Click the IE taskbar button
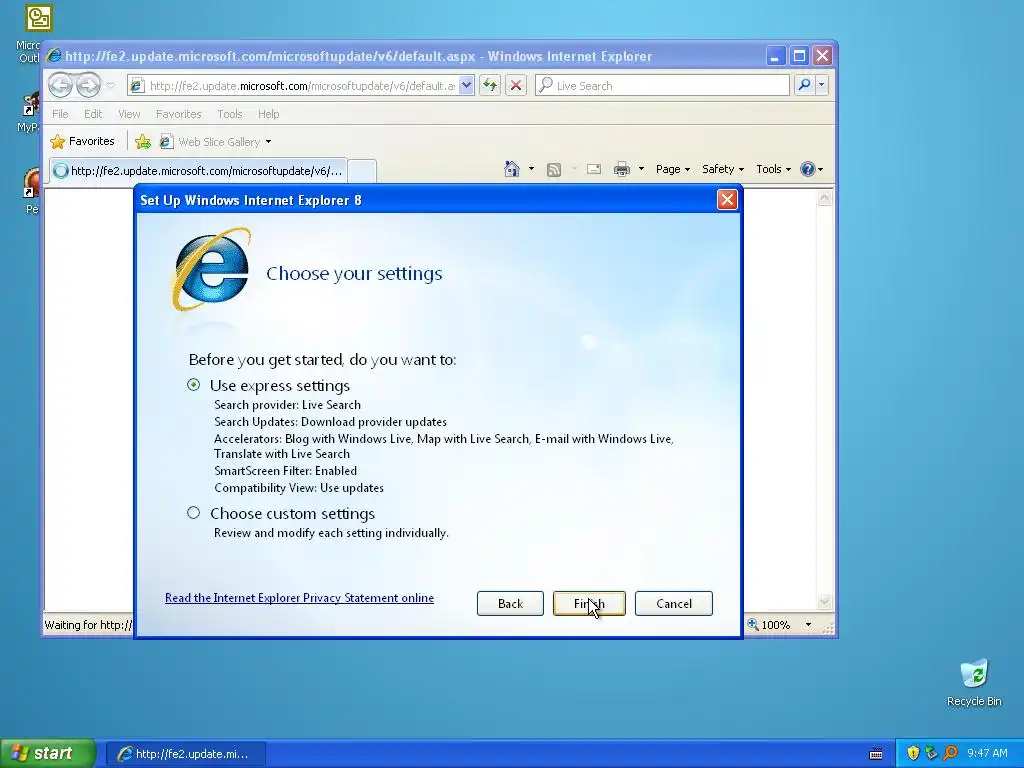 185,754
